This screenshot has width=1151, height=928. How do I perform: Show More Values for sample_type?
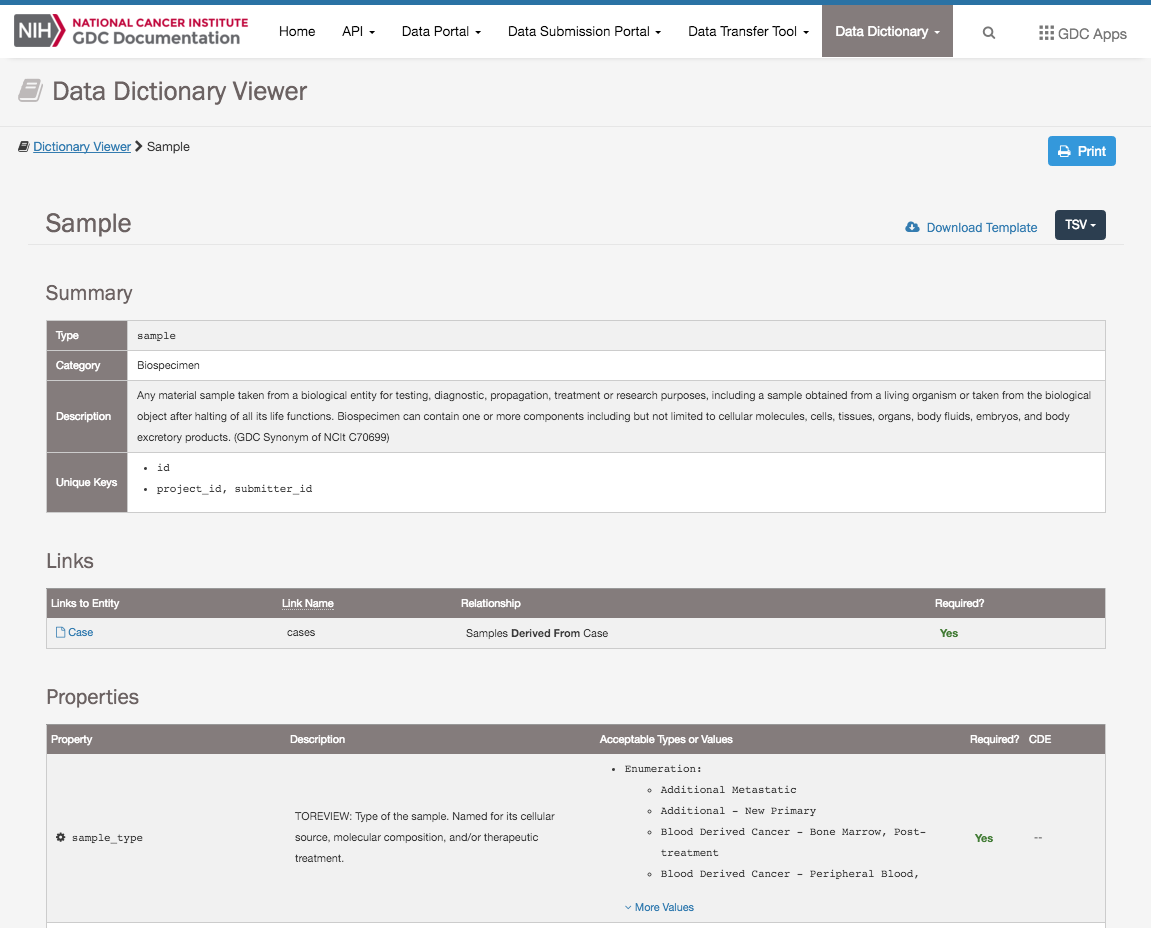(659, 907)
